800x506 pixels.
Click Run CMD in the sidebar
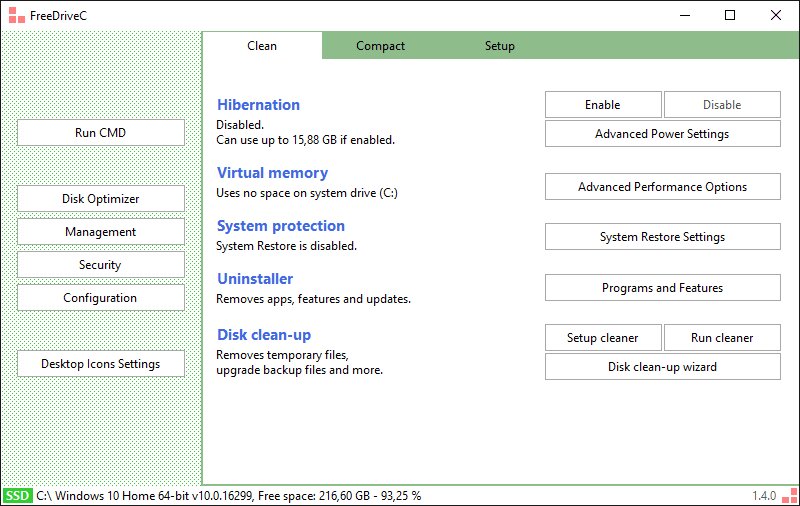100,133
